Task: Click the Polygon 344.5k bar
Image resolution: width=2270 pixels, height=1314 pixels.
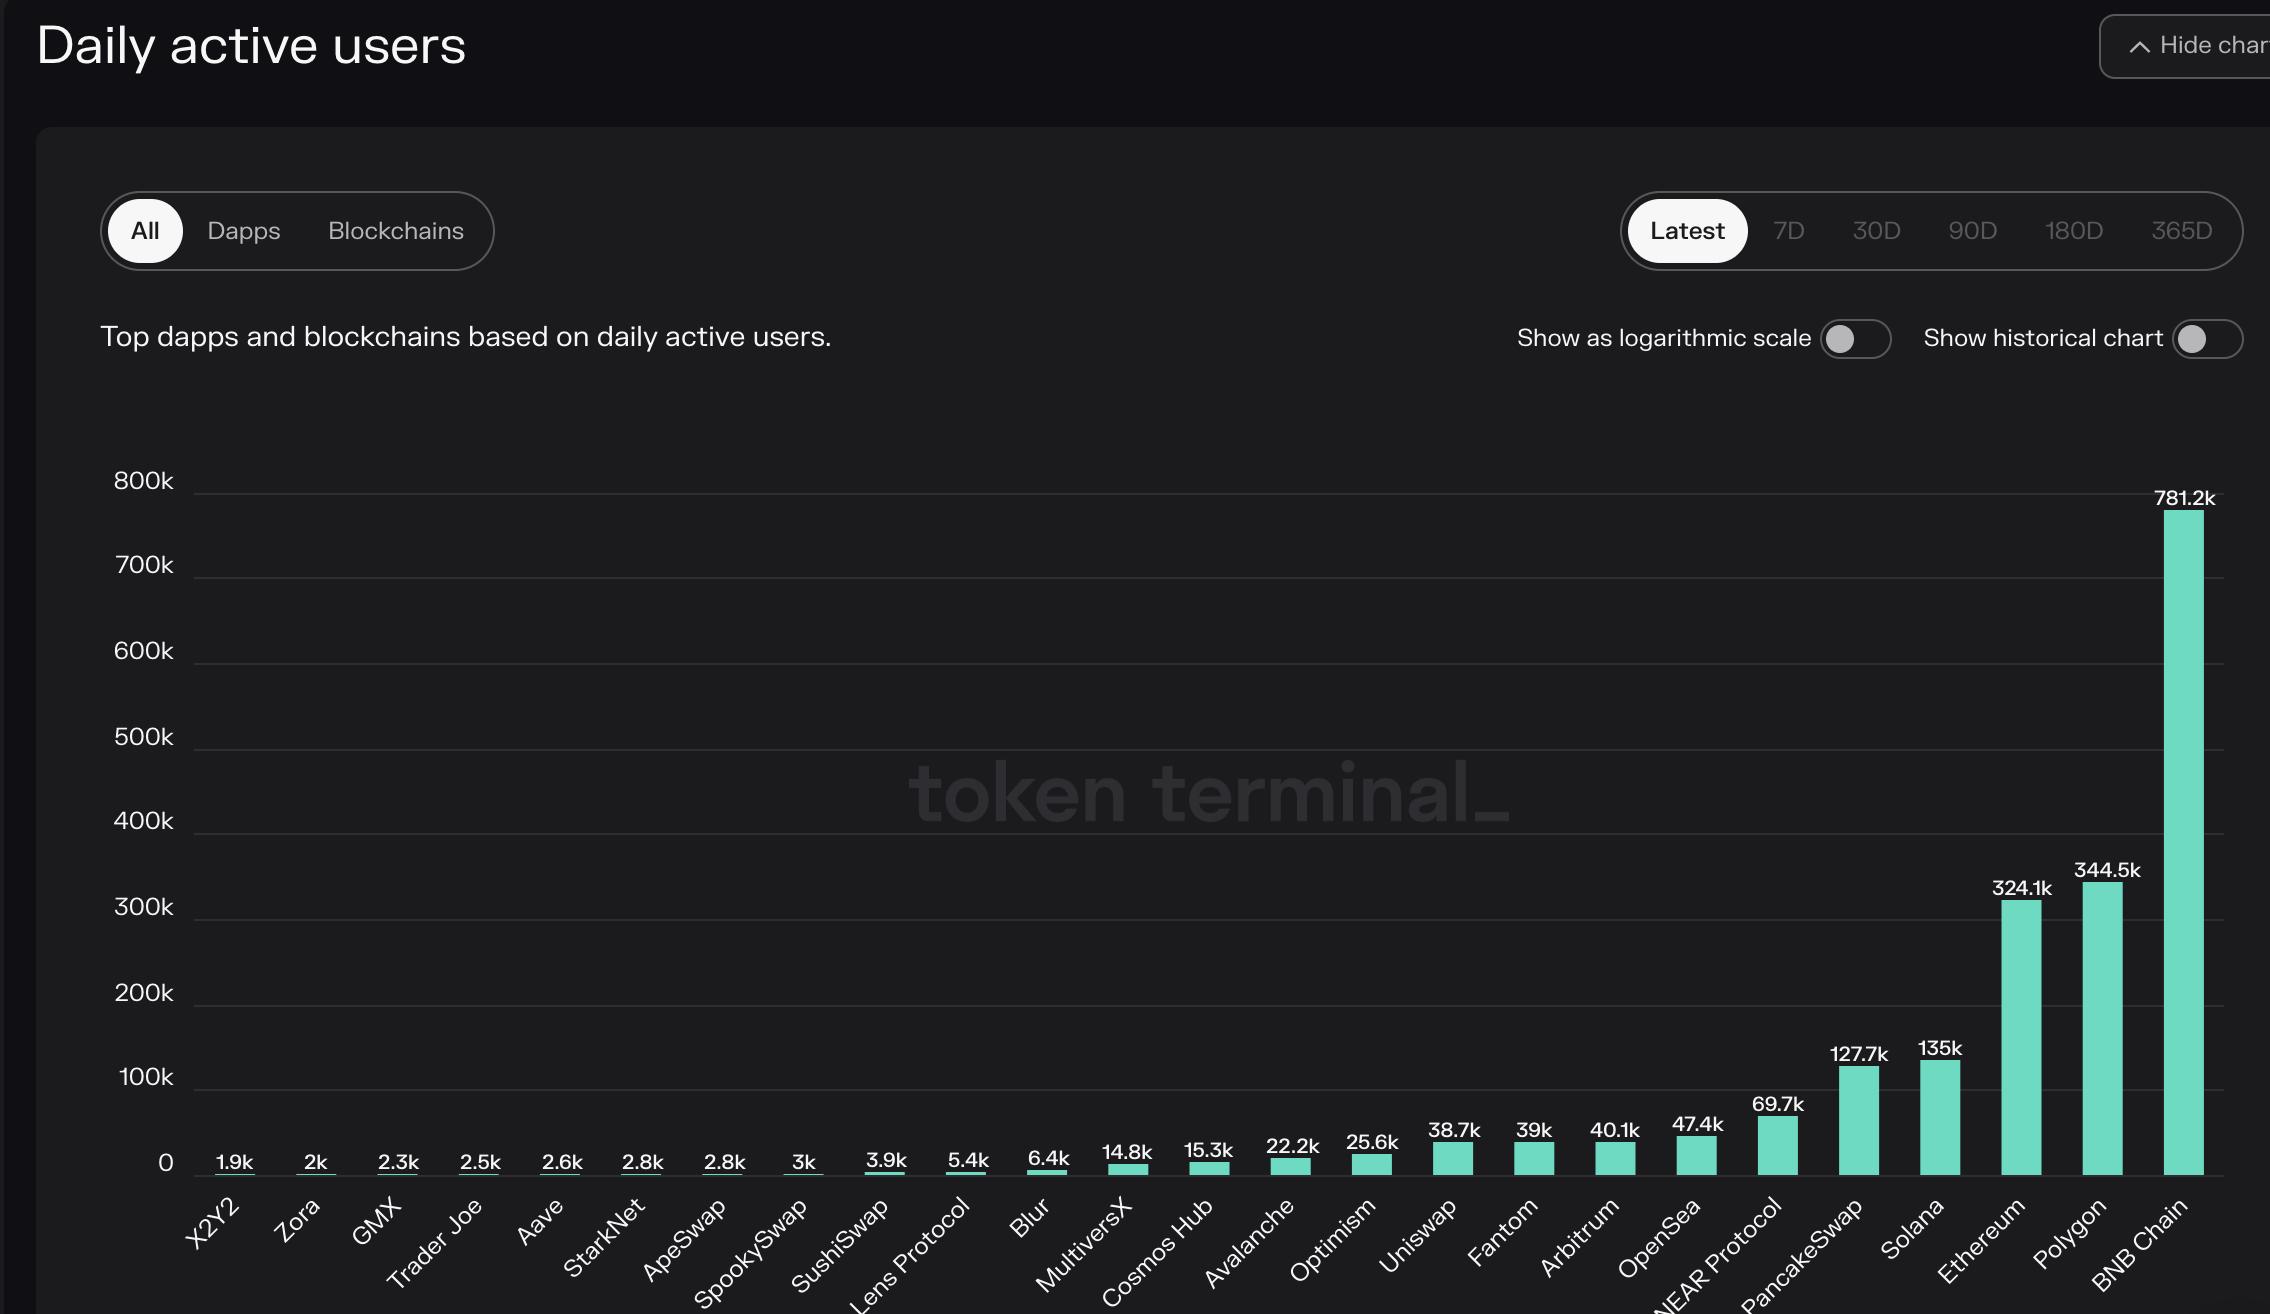Action: [x=2102, y=1028]
